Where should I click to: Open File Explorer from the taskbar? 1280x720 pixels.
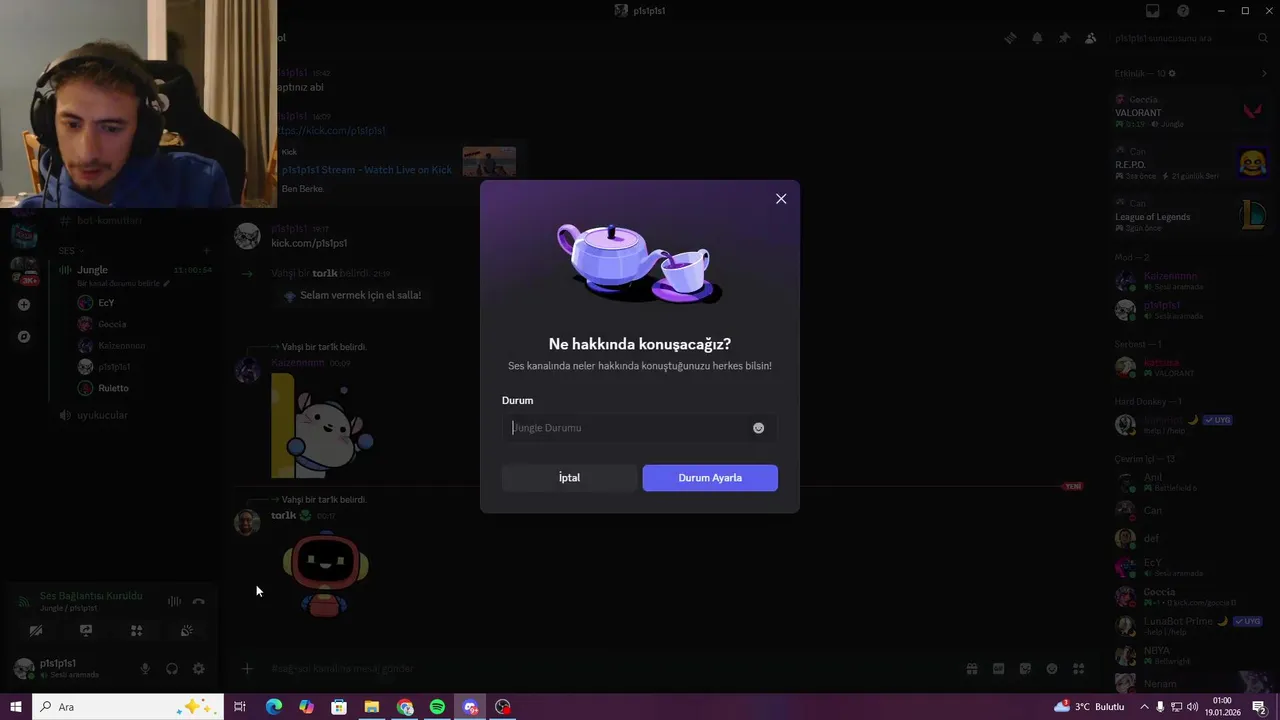pyautogui.click(x=372, y=707)
